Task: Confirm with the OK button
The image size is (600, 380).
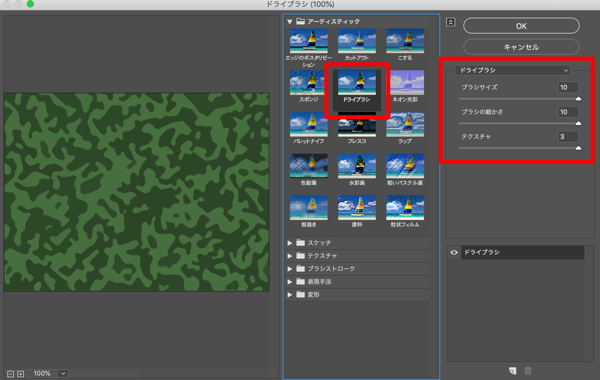Action: point(521,26)
